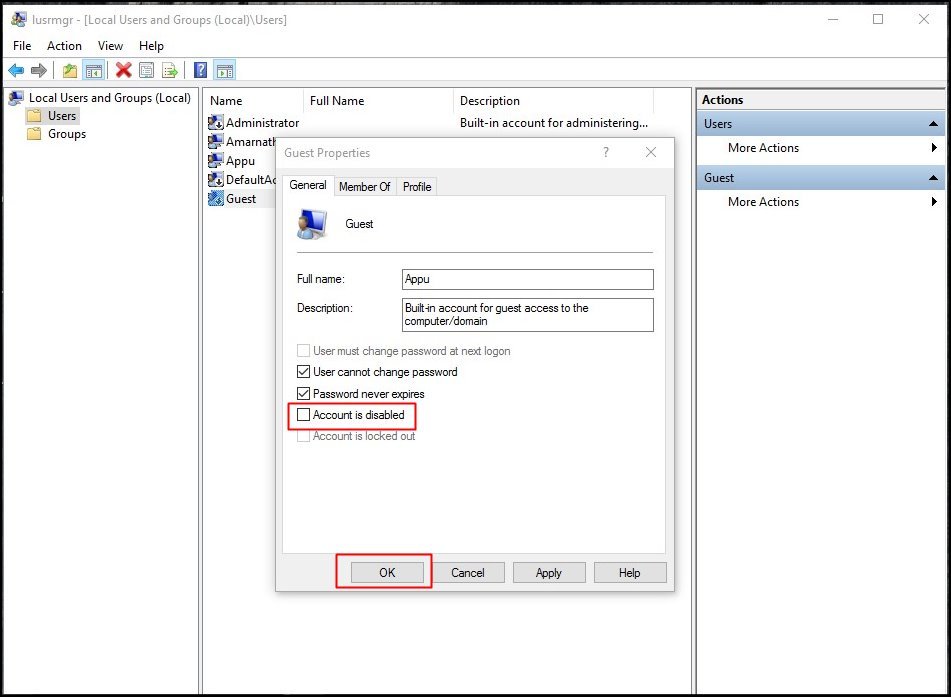951x697 pixels.
Task: Check the Account is disabled box
Action: click(x=303, y=415)
